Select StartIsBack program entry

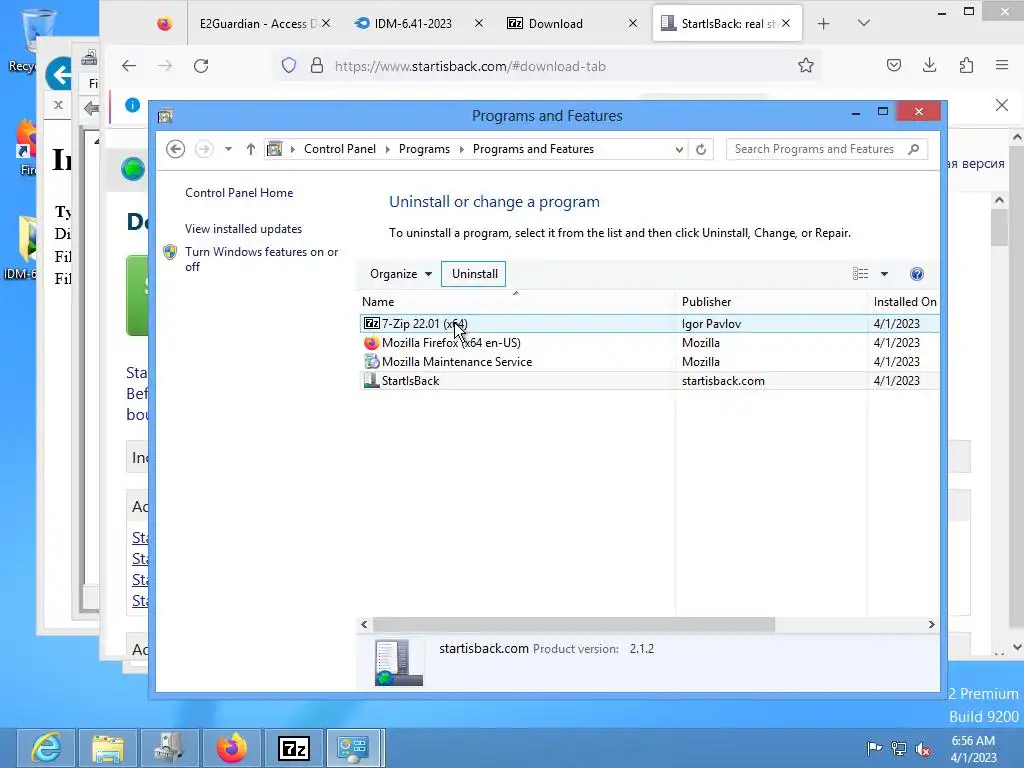pos(650,380)
